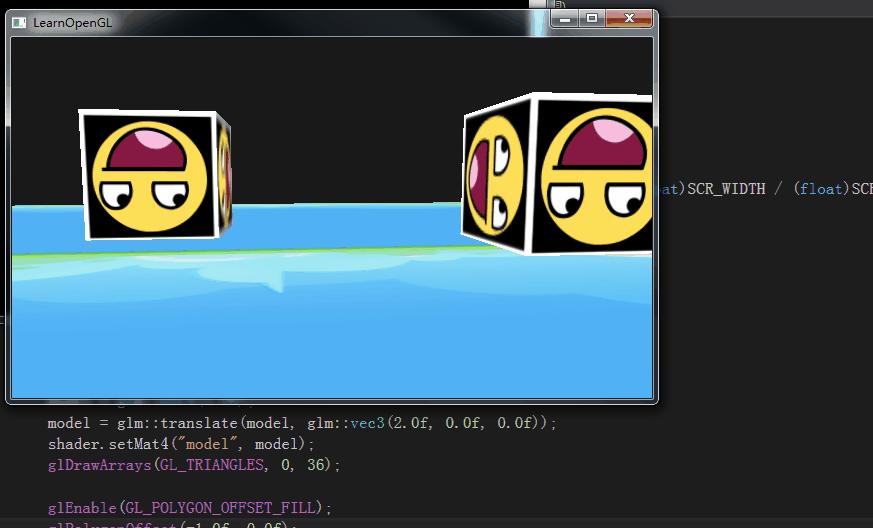Image resolution: width=873 pixels, height=528 pixels.
Task: Click the LearnOpenGL title bar text
Action: (72, 23)
